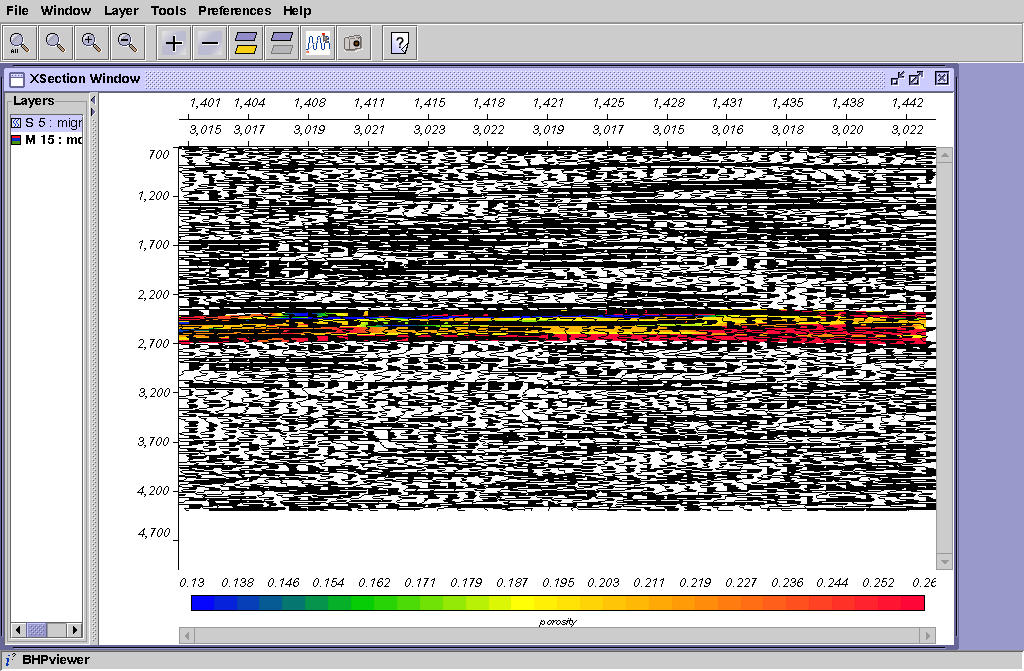The height and width of the screenshot is (671, 1024).
Task: Open the Preferences menu
Action: tap(234, 10)
